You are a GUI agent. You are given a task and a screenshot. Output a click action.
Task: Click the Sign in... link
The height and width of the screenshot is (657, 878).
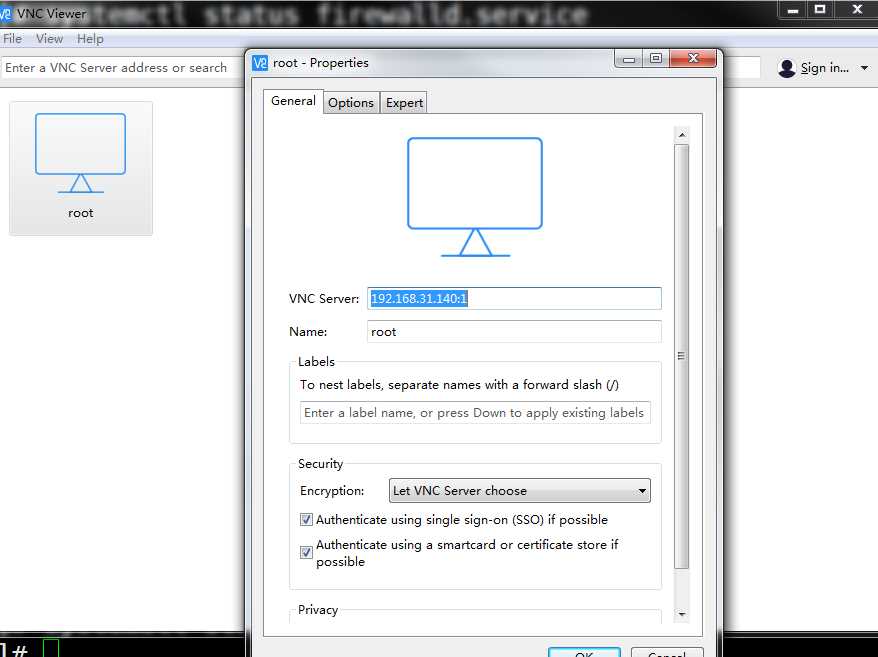(x=824, y=68)
